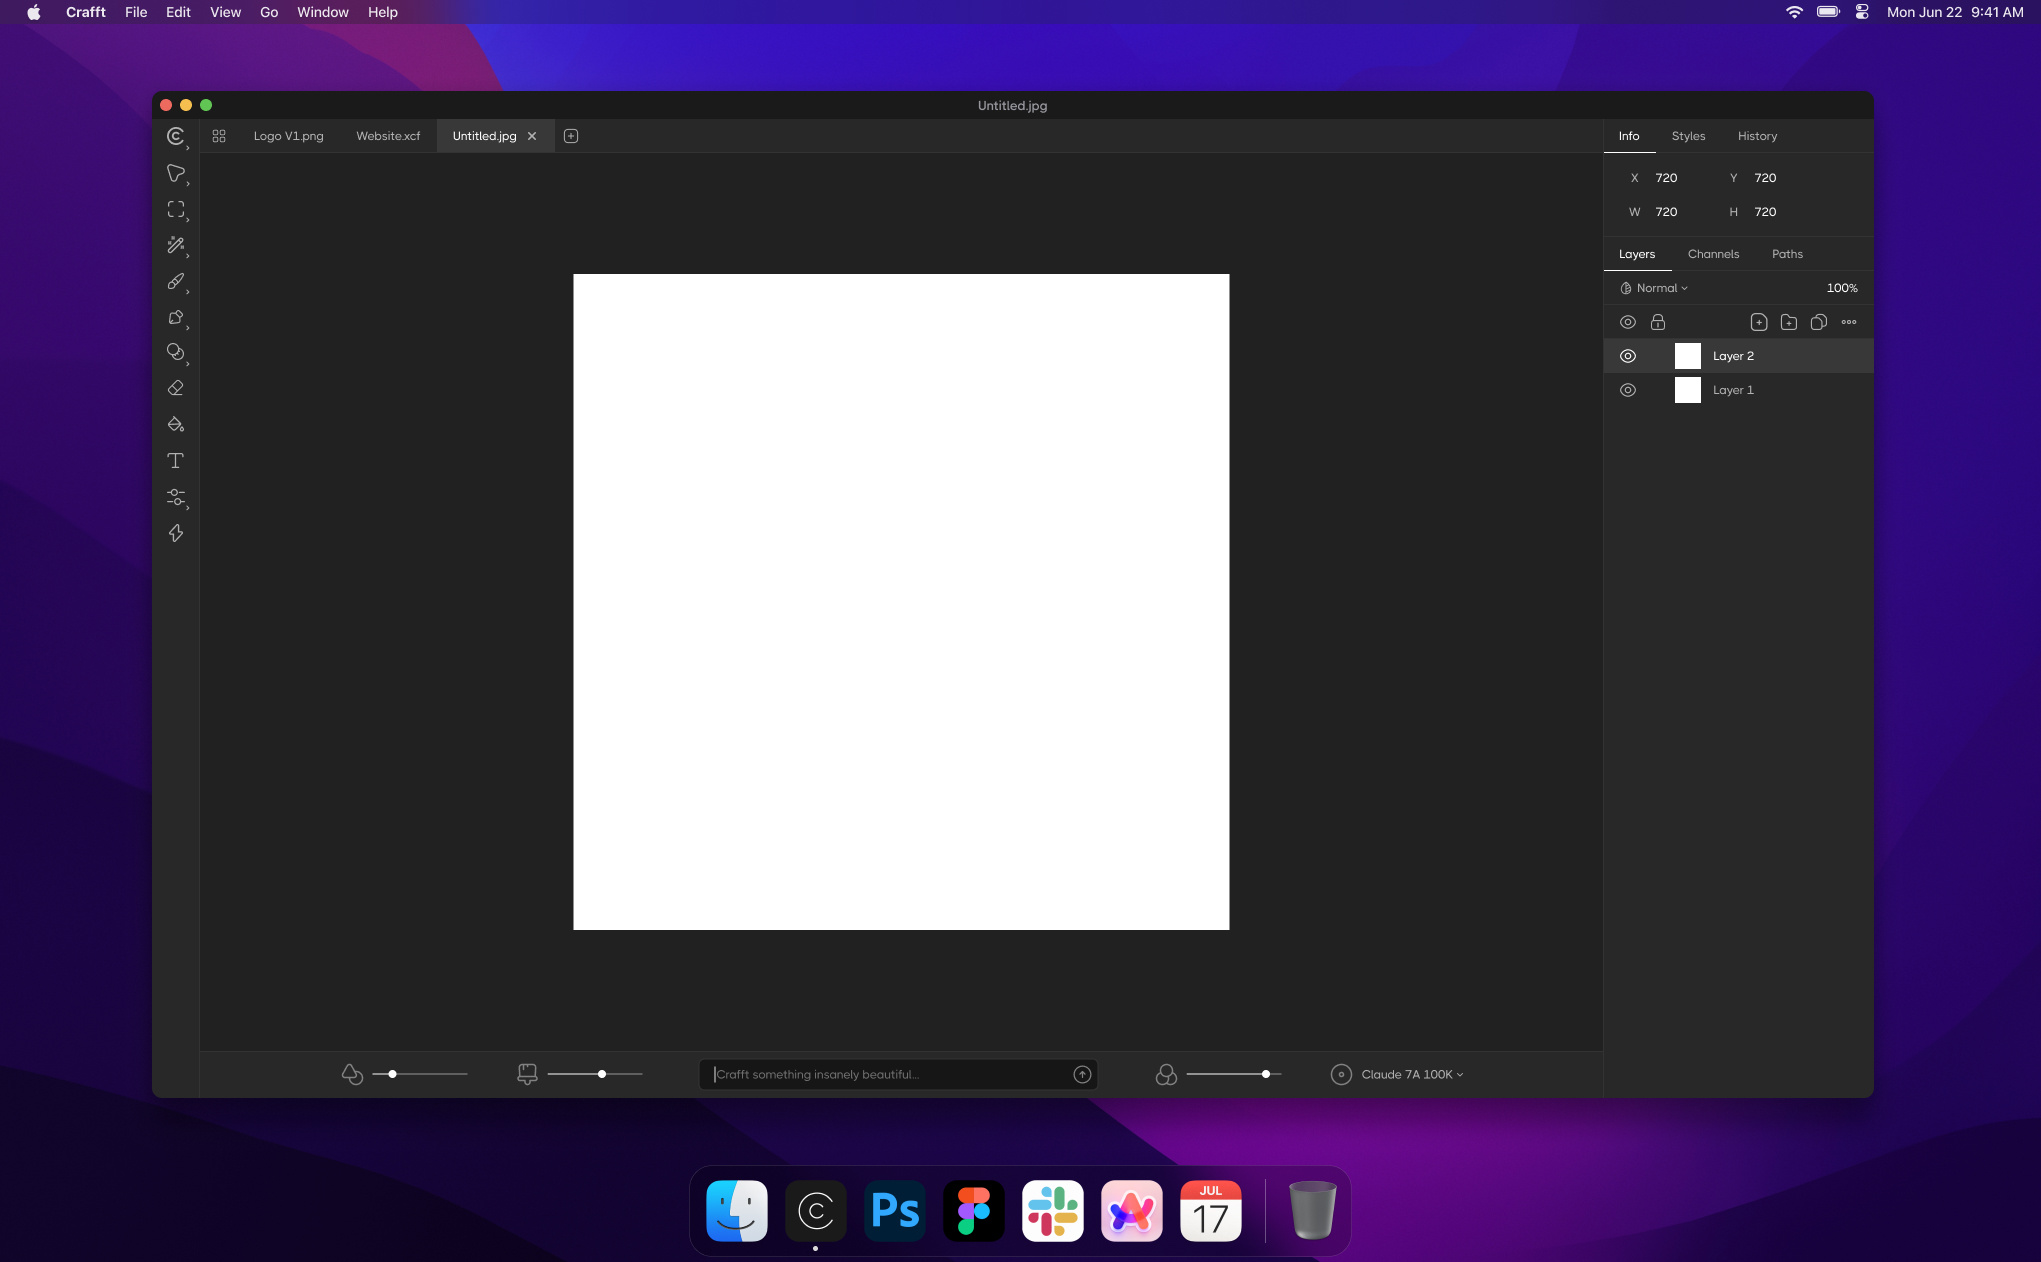Image resolution: width=2041 pixels, height=1262 pixels.
Task: Open a new document tab
Action: coord(570,136)
